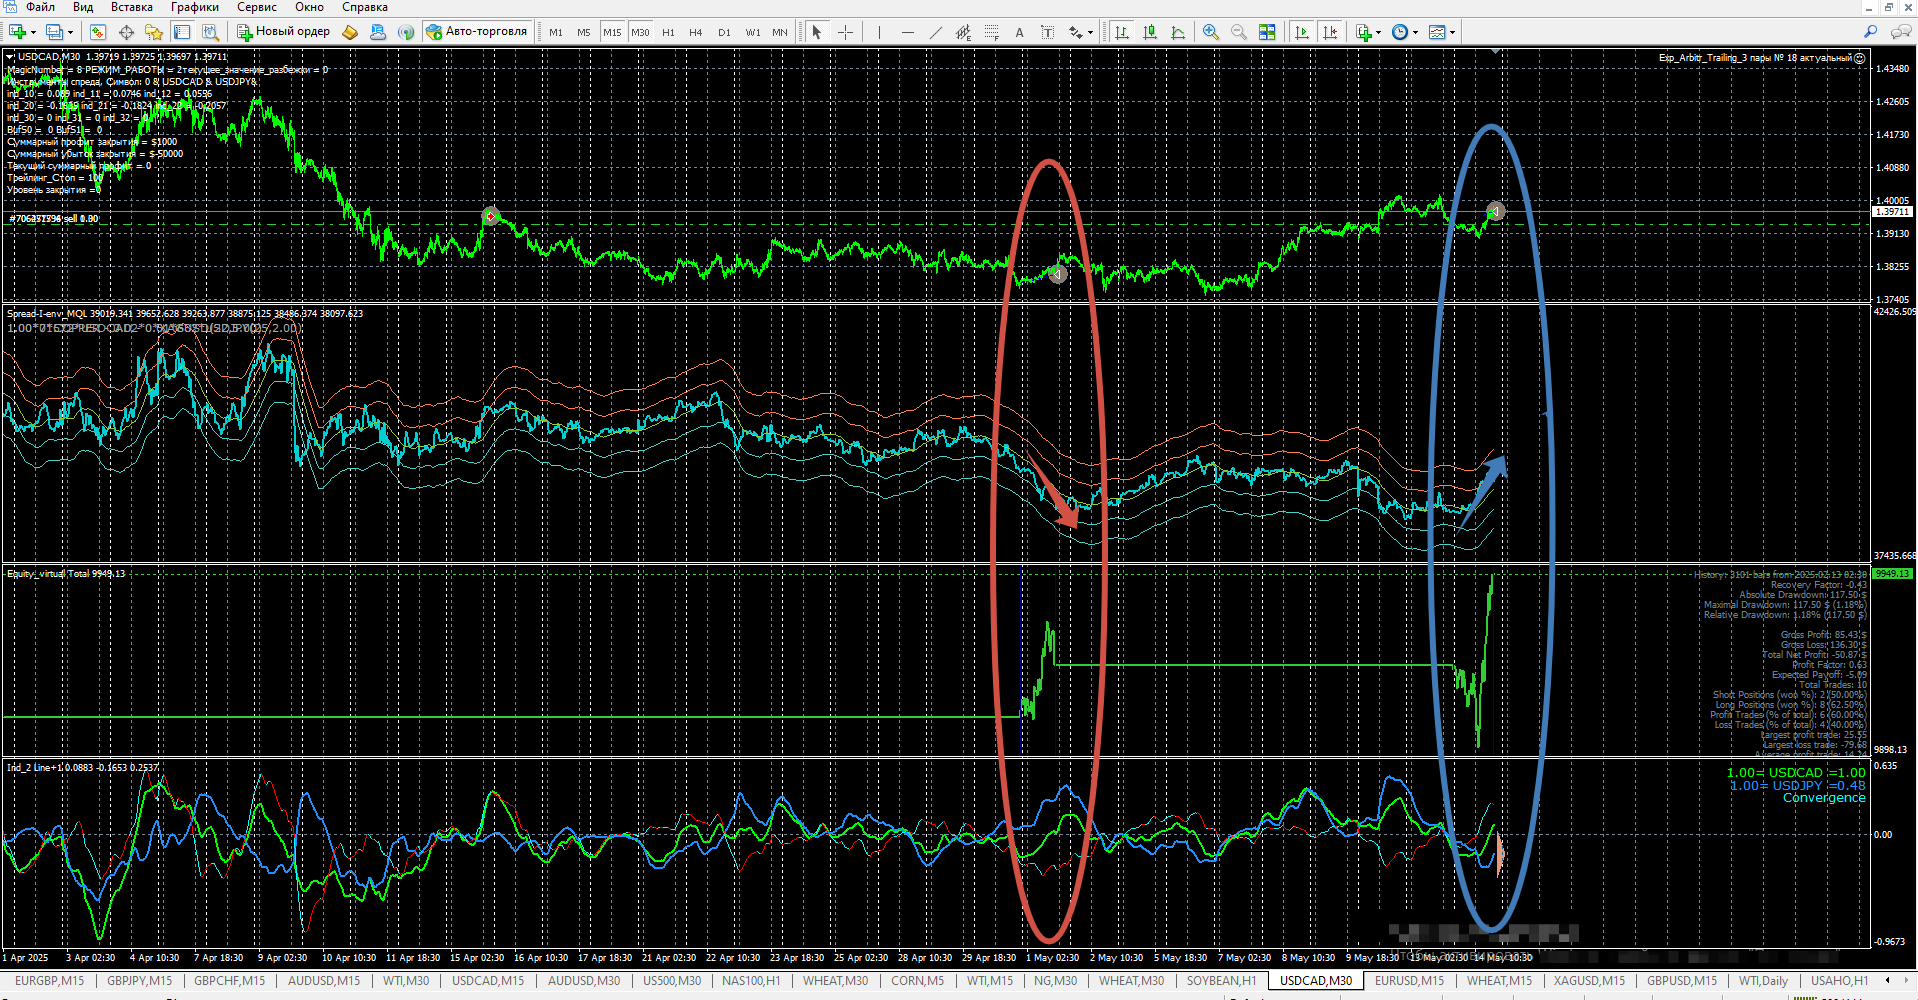The width and height of the screenshot is (1918, 1000).
Task: Zoom out on the chart
Action: (1239, 32)
